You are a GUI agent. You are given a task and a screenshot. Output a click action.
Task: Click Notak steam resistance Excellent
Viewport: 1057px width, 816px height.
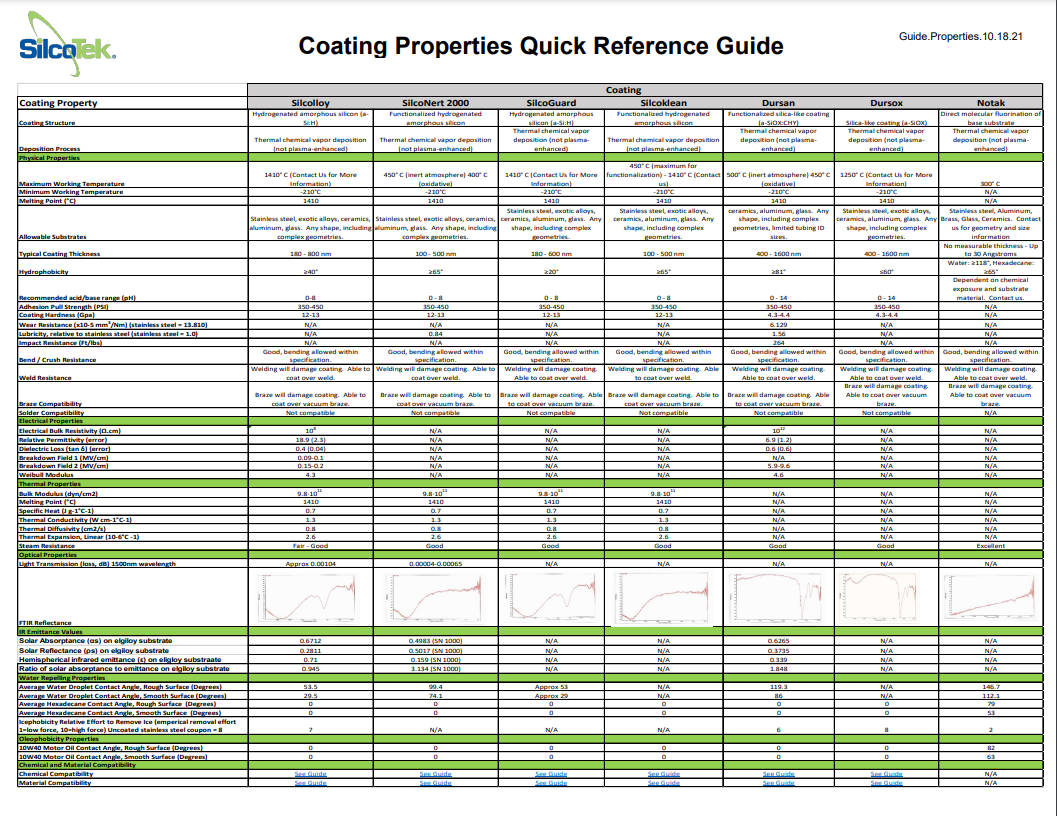point(990,546)
